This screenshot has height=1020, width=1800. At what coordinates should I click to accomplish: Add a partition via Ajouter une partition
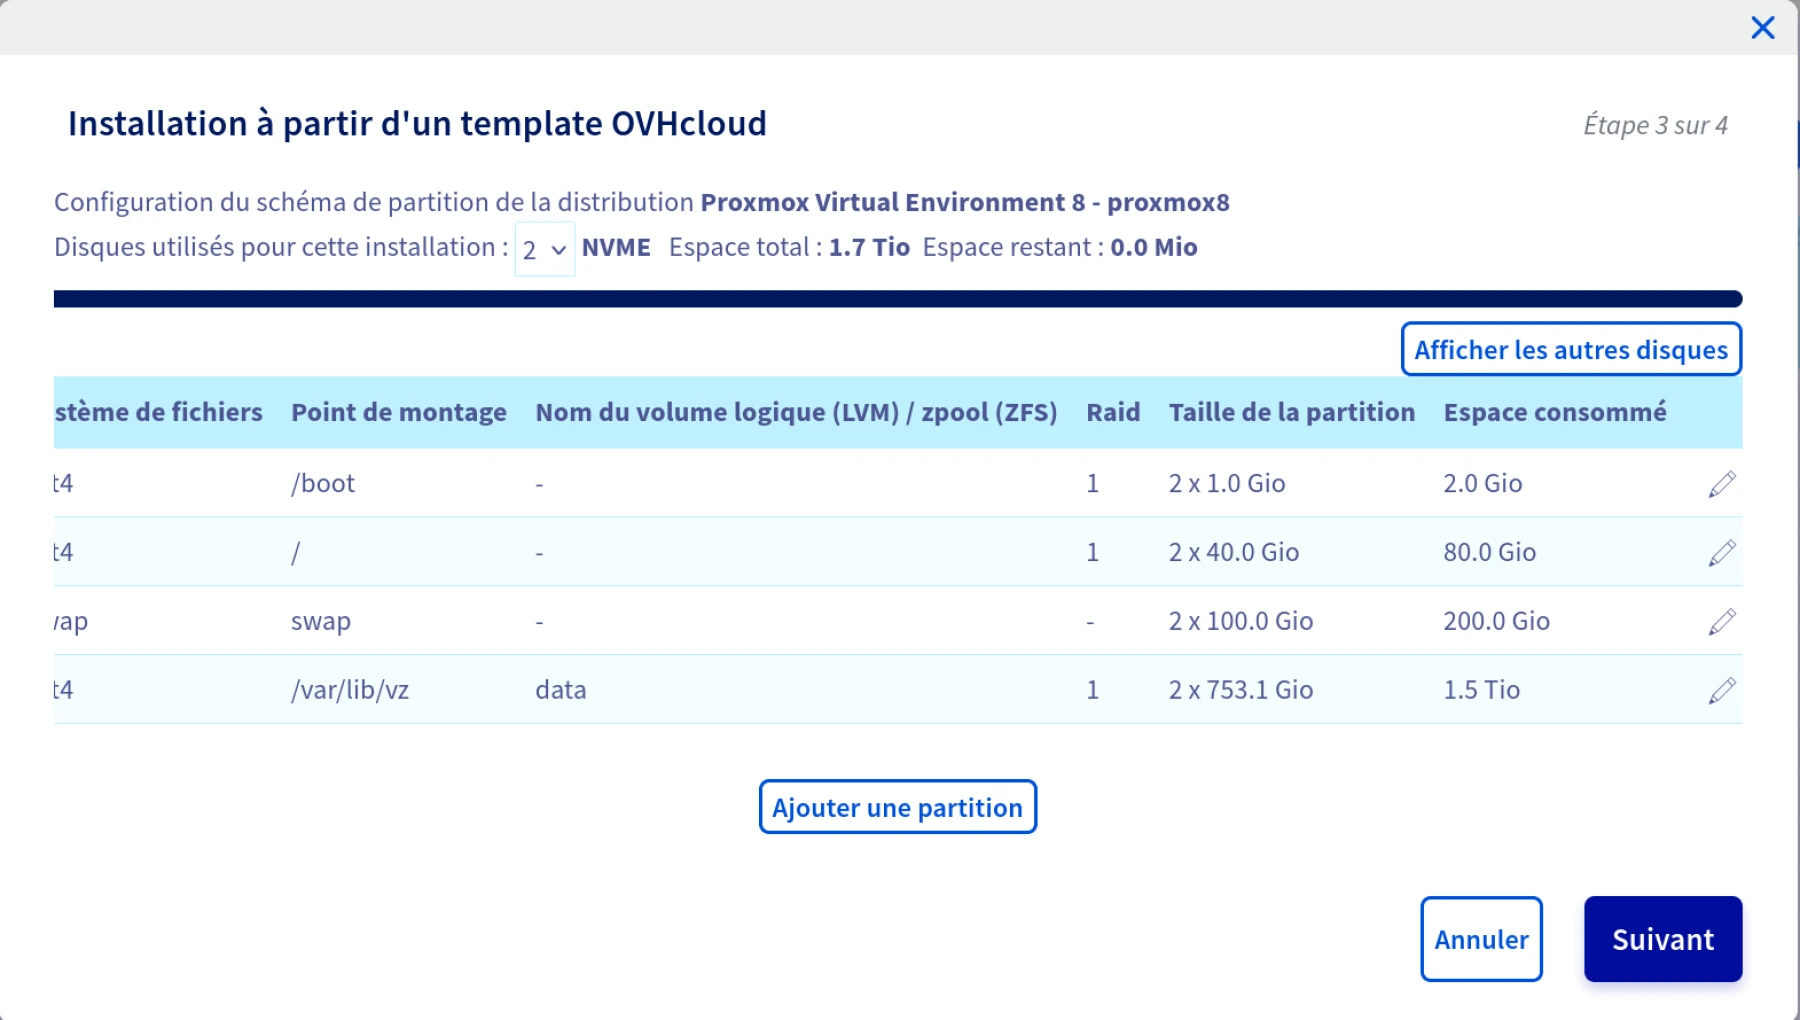[x=897, y=807]
